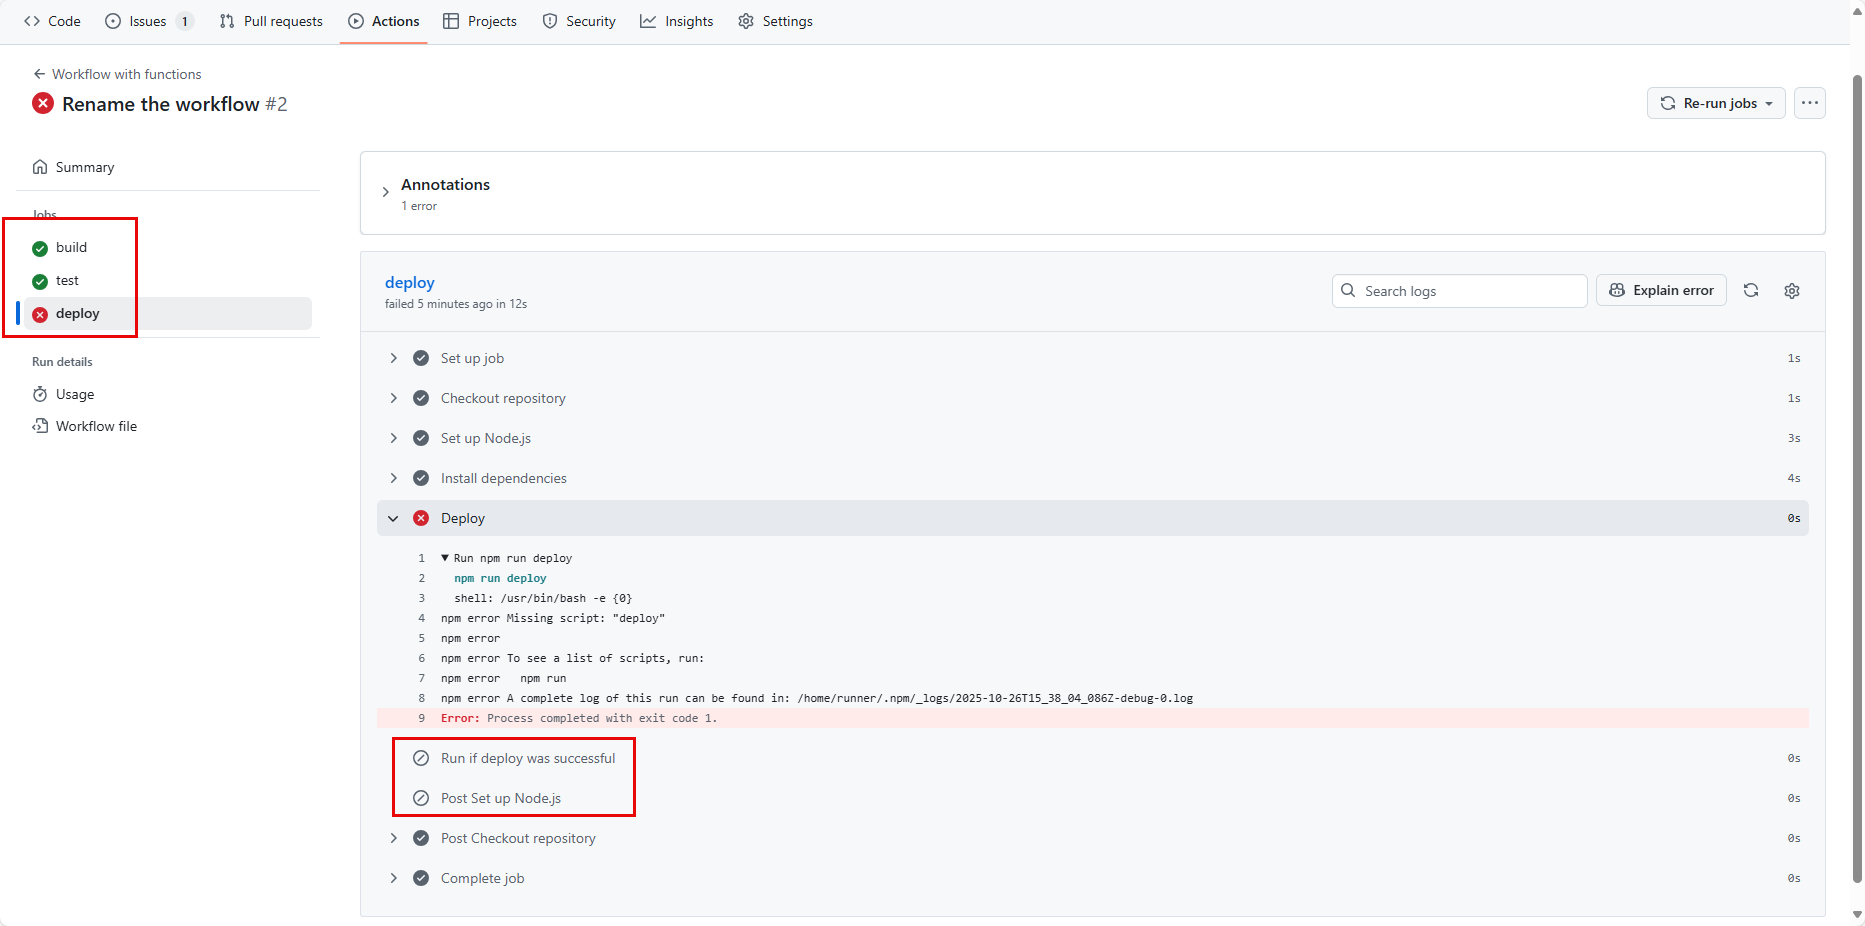
Task: Open the log settings gear icon
Action: (x=1792, y=290)
